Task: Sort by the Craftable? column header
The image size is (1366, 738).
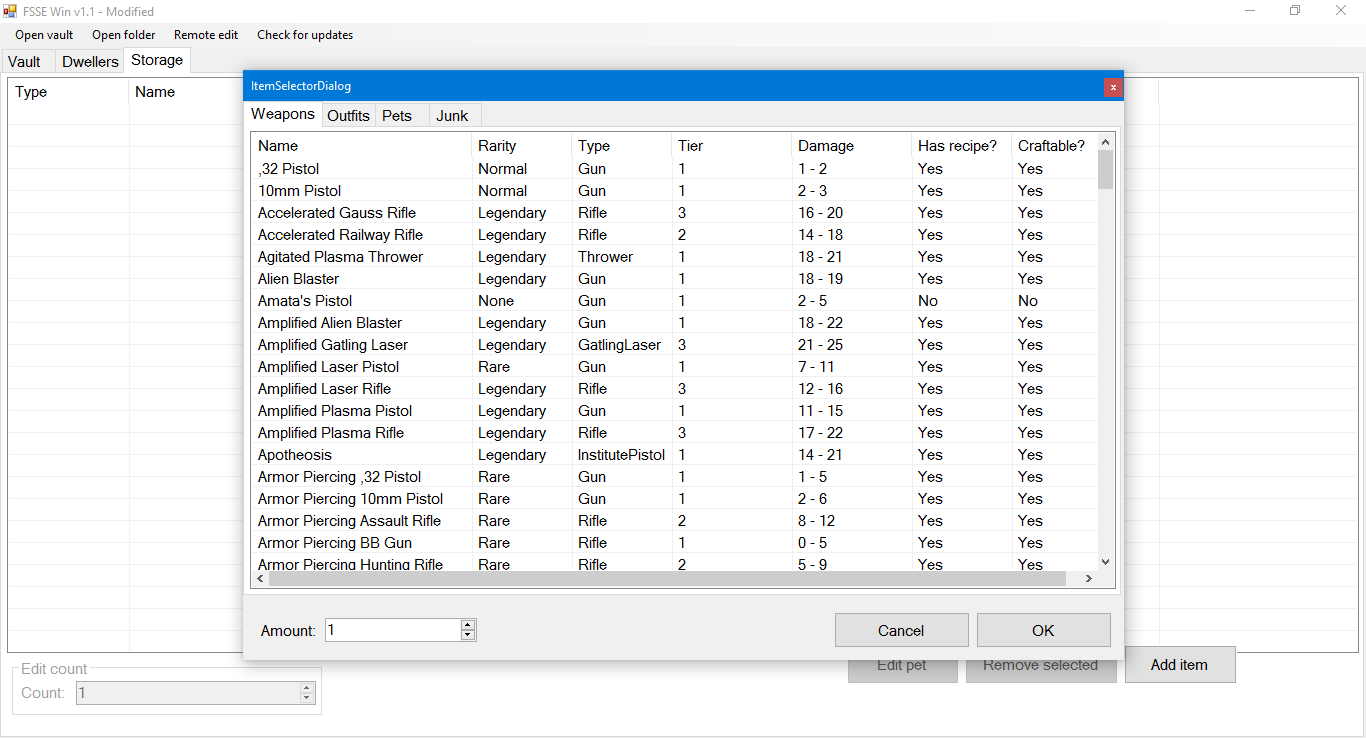Action: 1054,146
